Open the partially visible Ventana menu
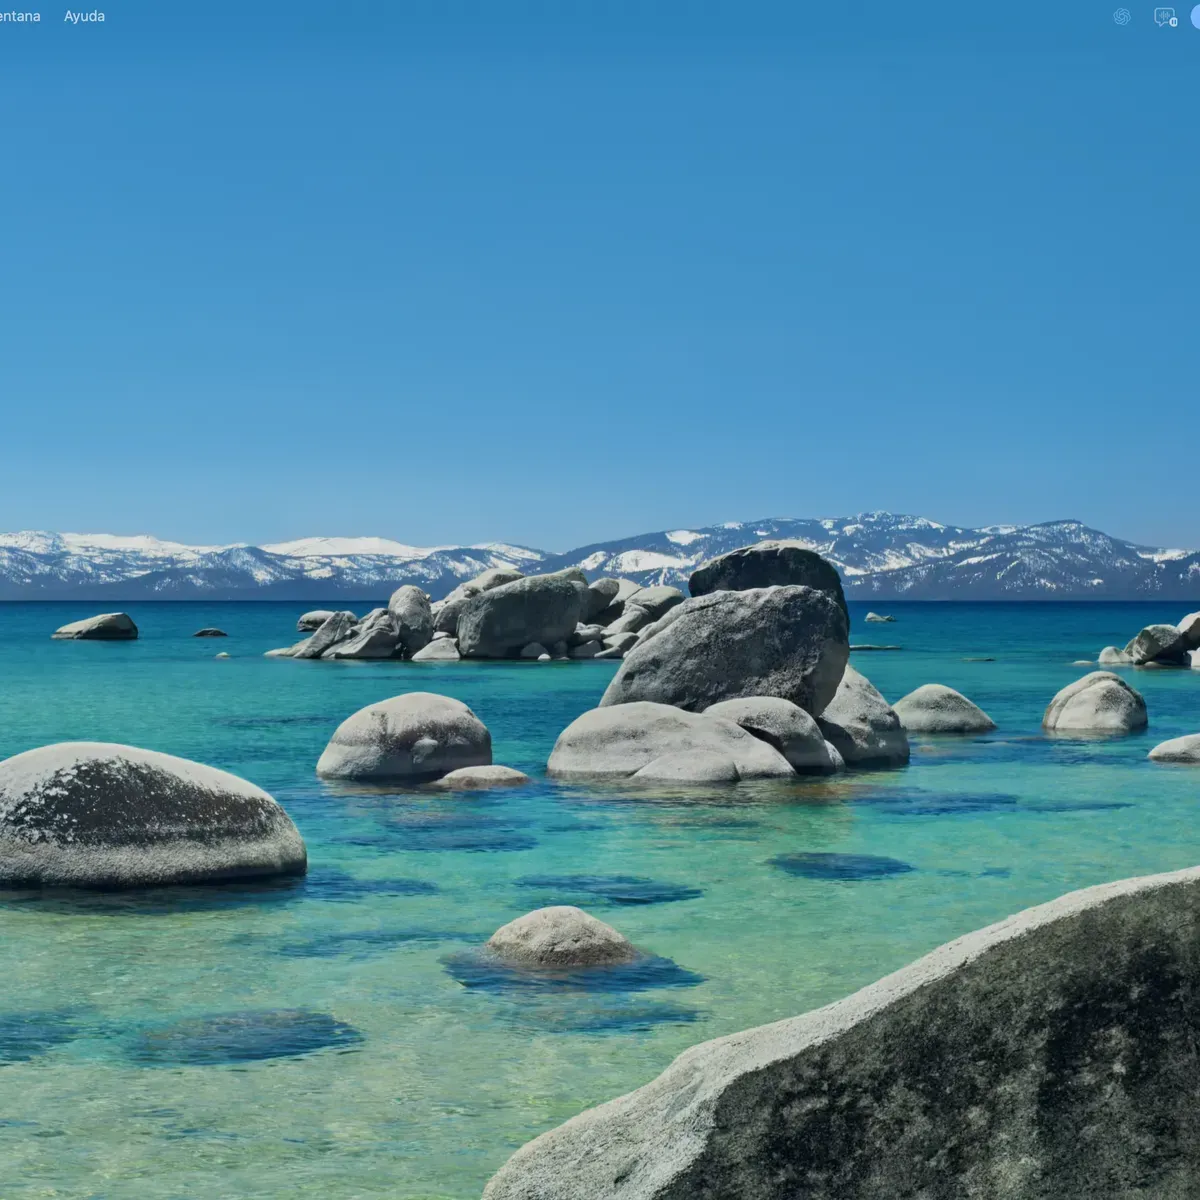Image resolution: width=1200 pixels, height=1200 pixels. 20,16
